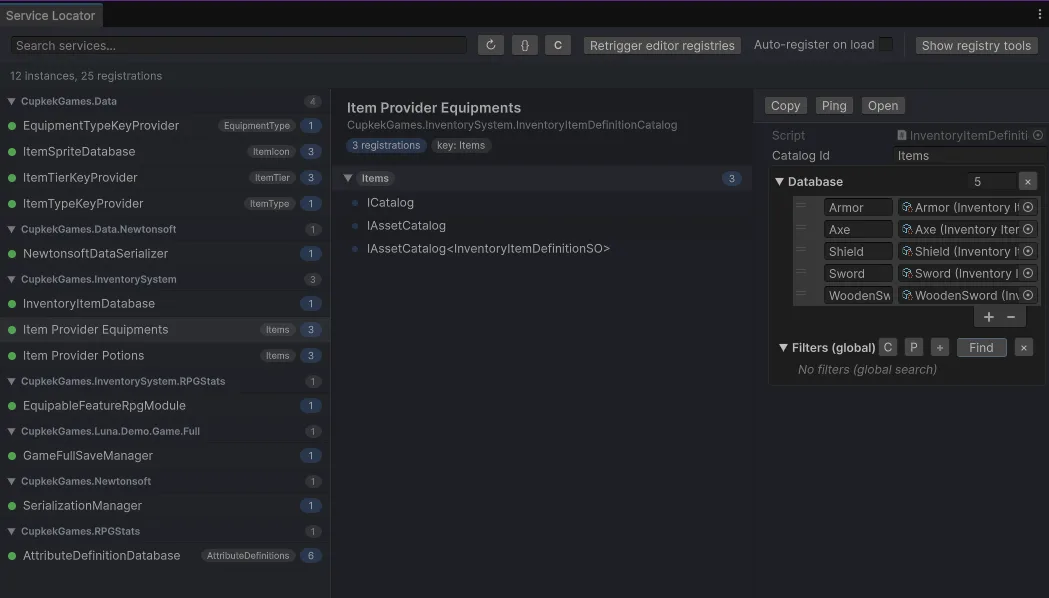
Task: Click the Database size field showing 5
Action: point(991,181)
